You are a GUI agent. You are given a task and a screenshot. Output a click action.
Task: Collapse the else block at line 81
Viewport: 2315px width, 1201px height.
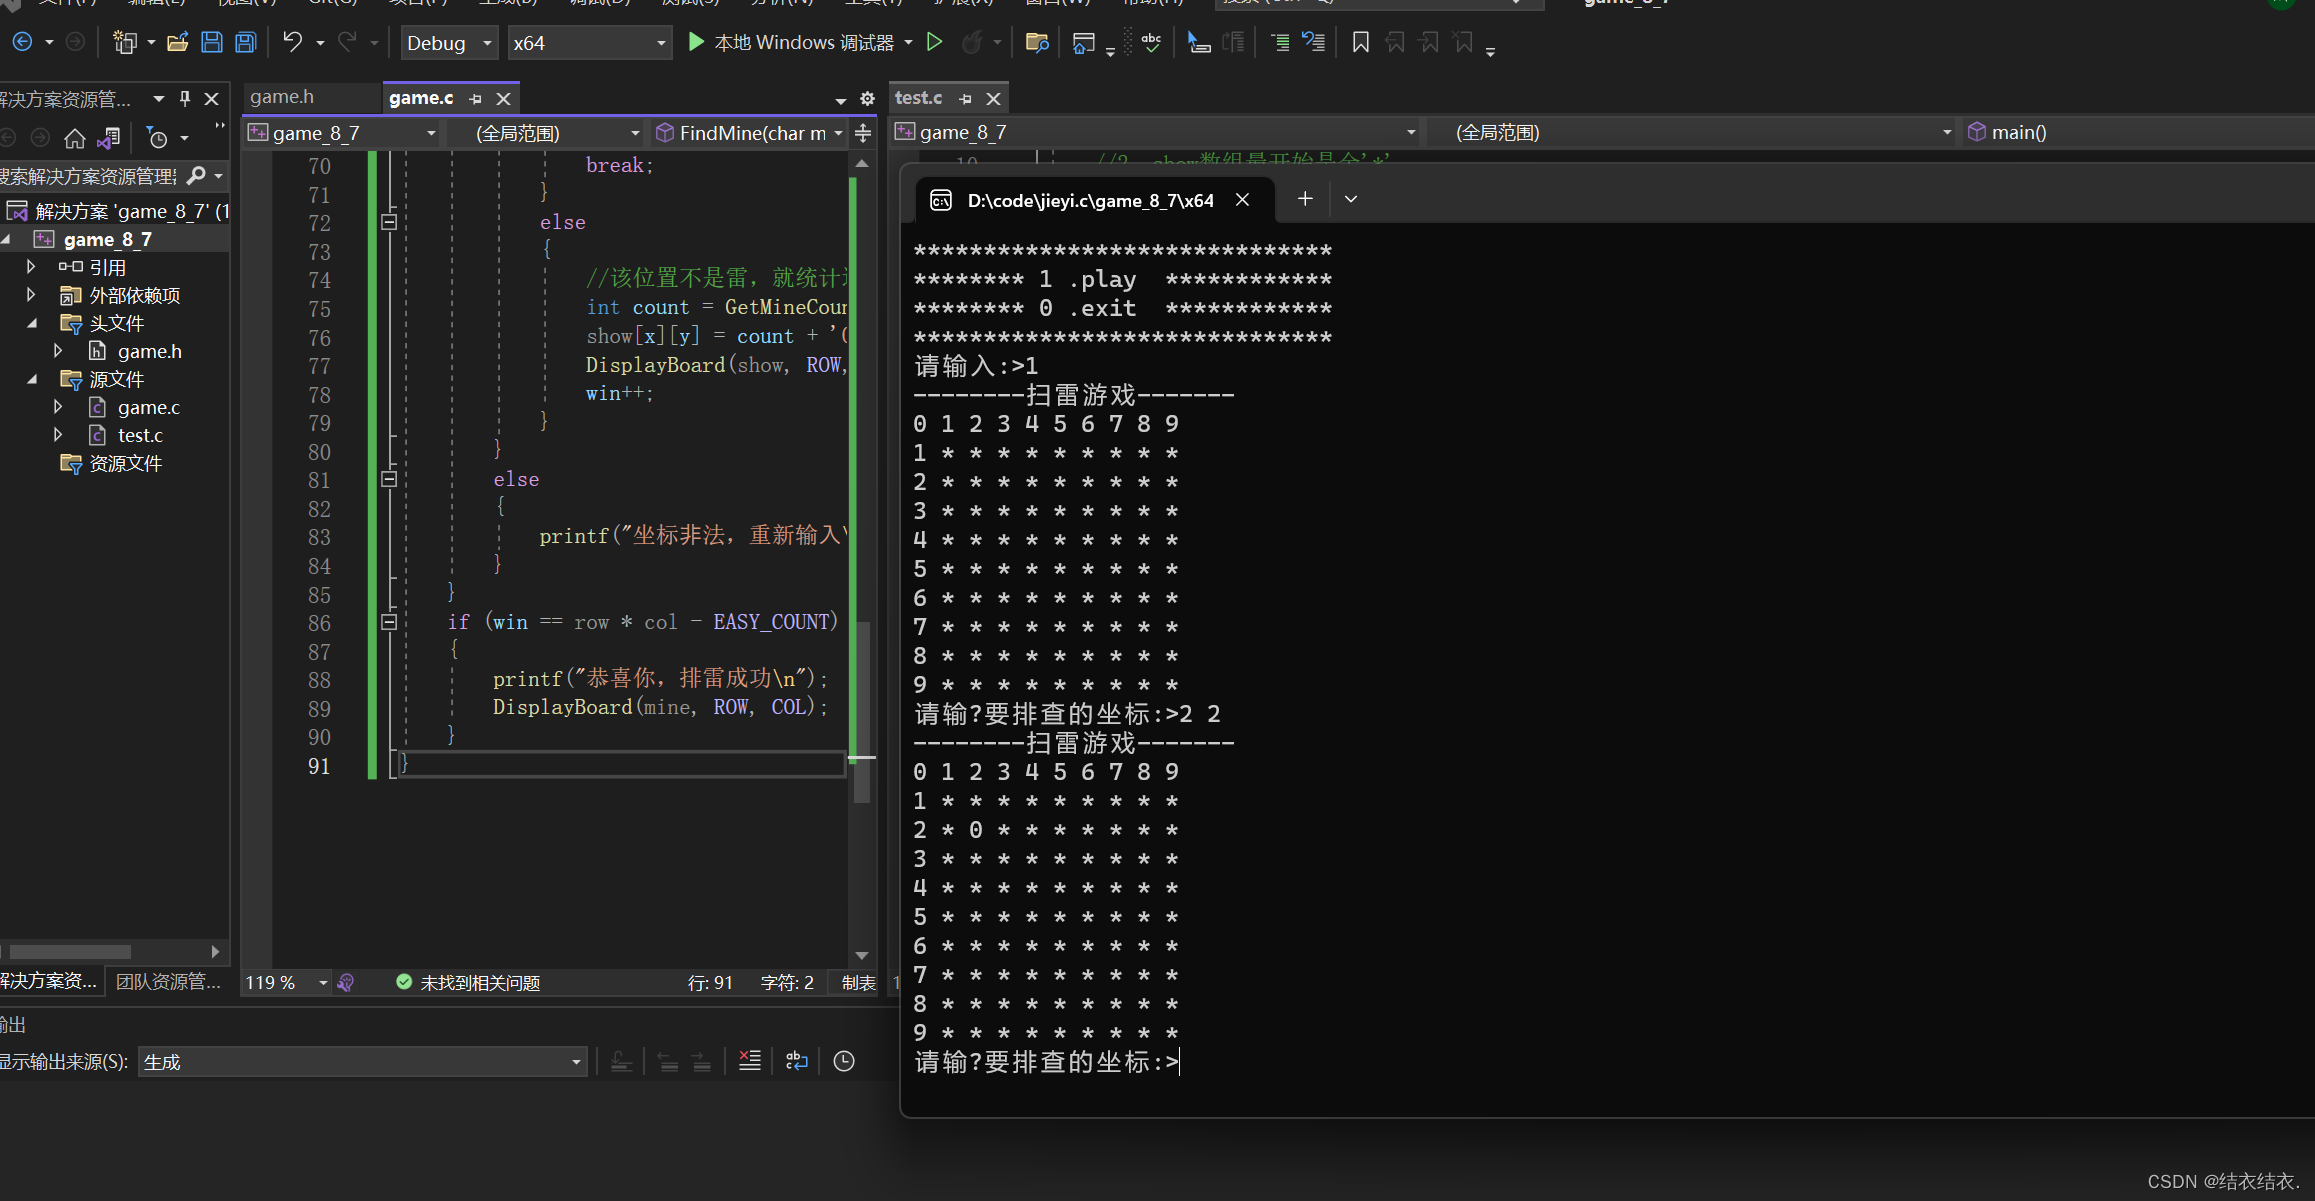pos(389,479)
